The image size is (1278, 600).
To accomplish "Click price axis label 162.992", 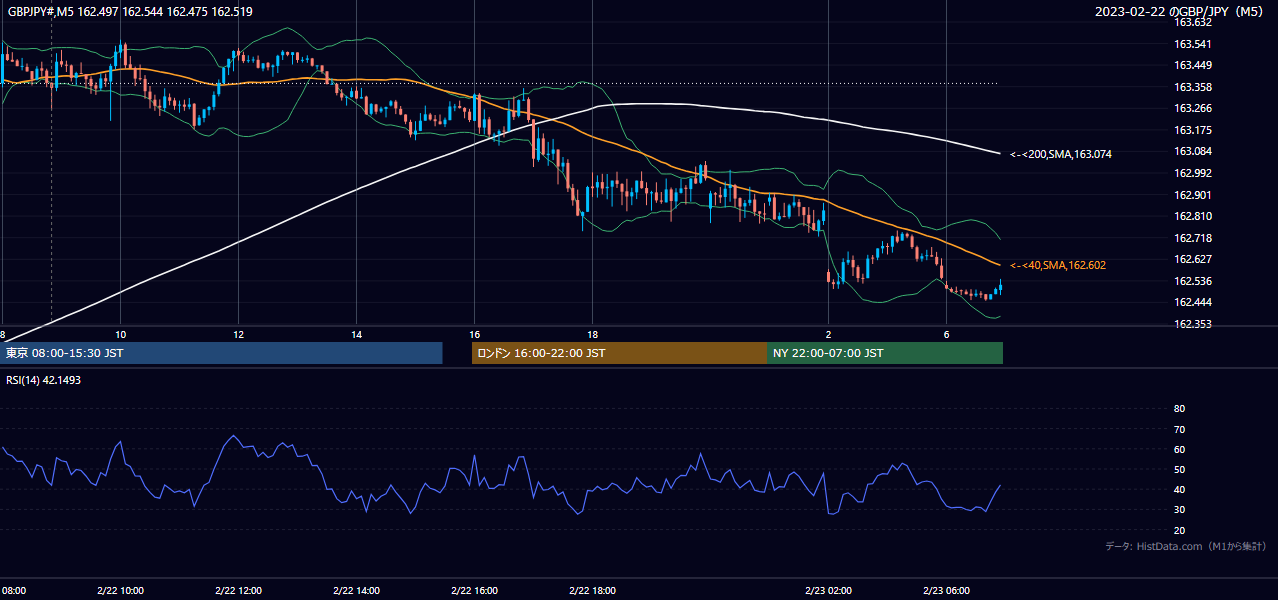I will tap(1192, 173).
